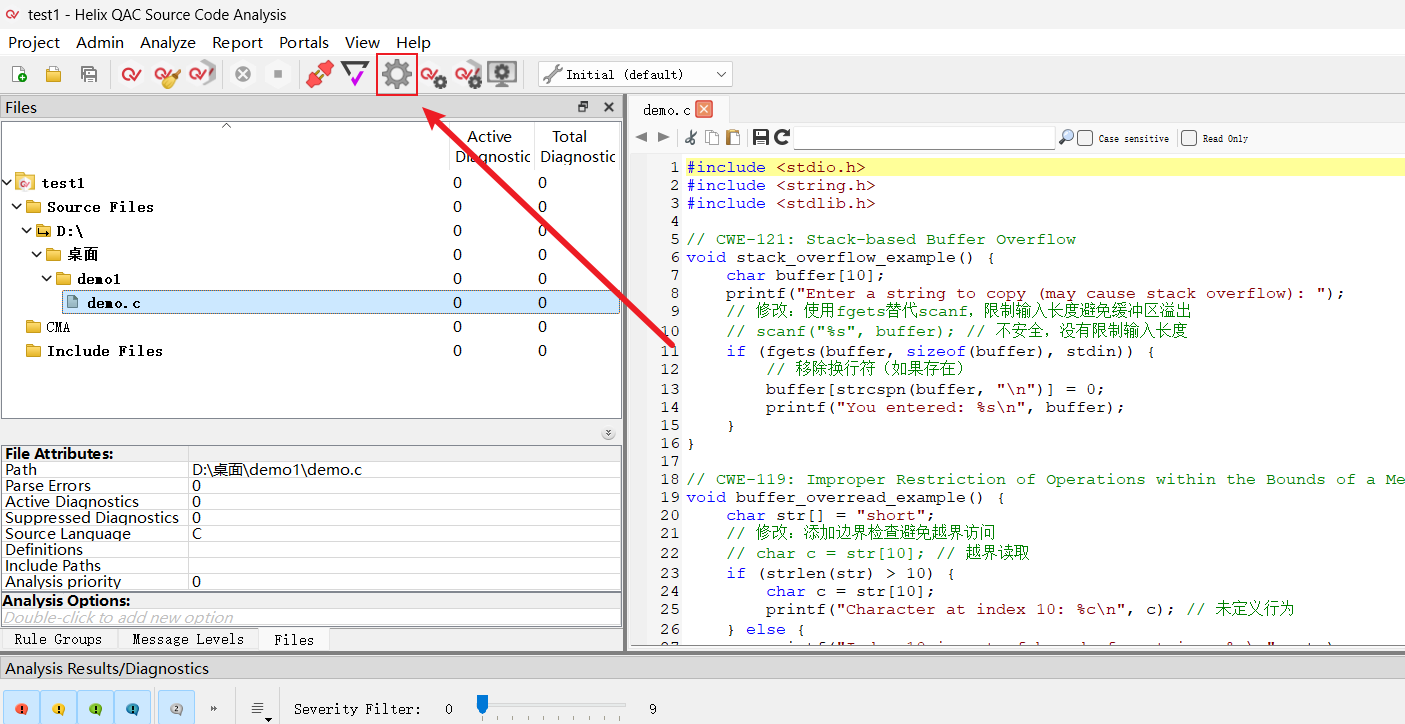
Task: Collapse the D:\ drive tree node
Action: pos(27,231)
